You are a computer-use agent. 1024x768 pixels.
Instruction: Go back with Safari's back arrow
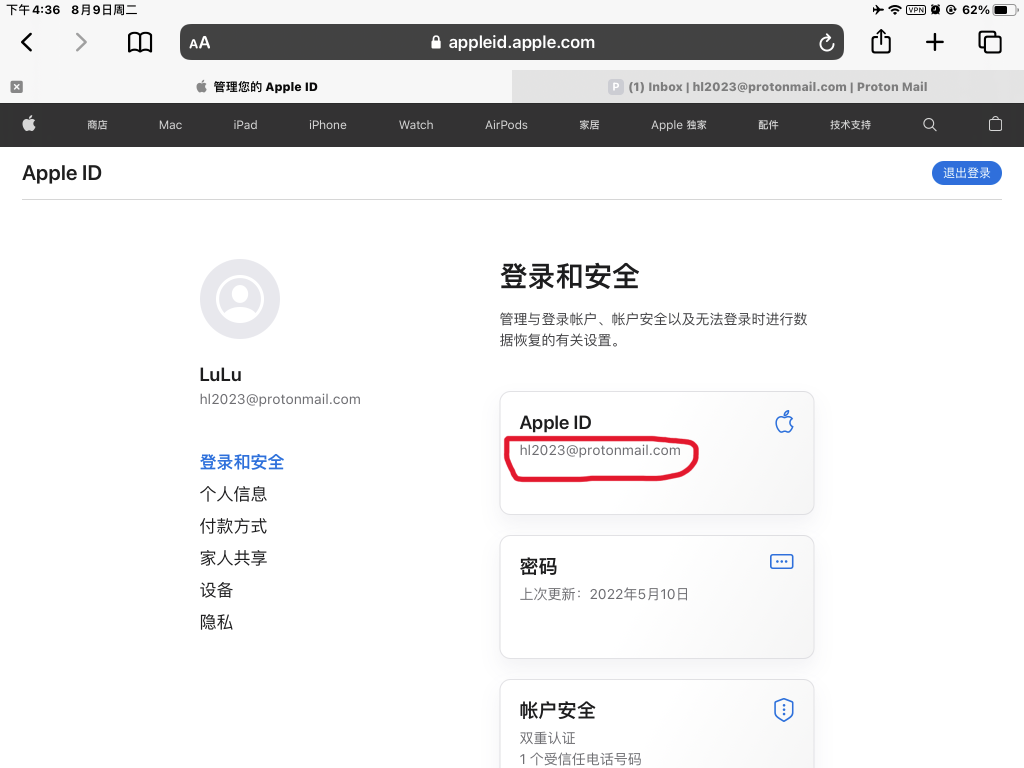tap(27, 42)
